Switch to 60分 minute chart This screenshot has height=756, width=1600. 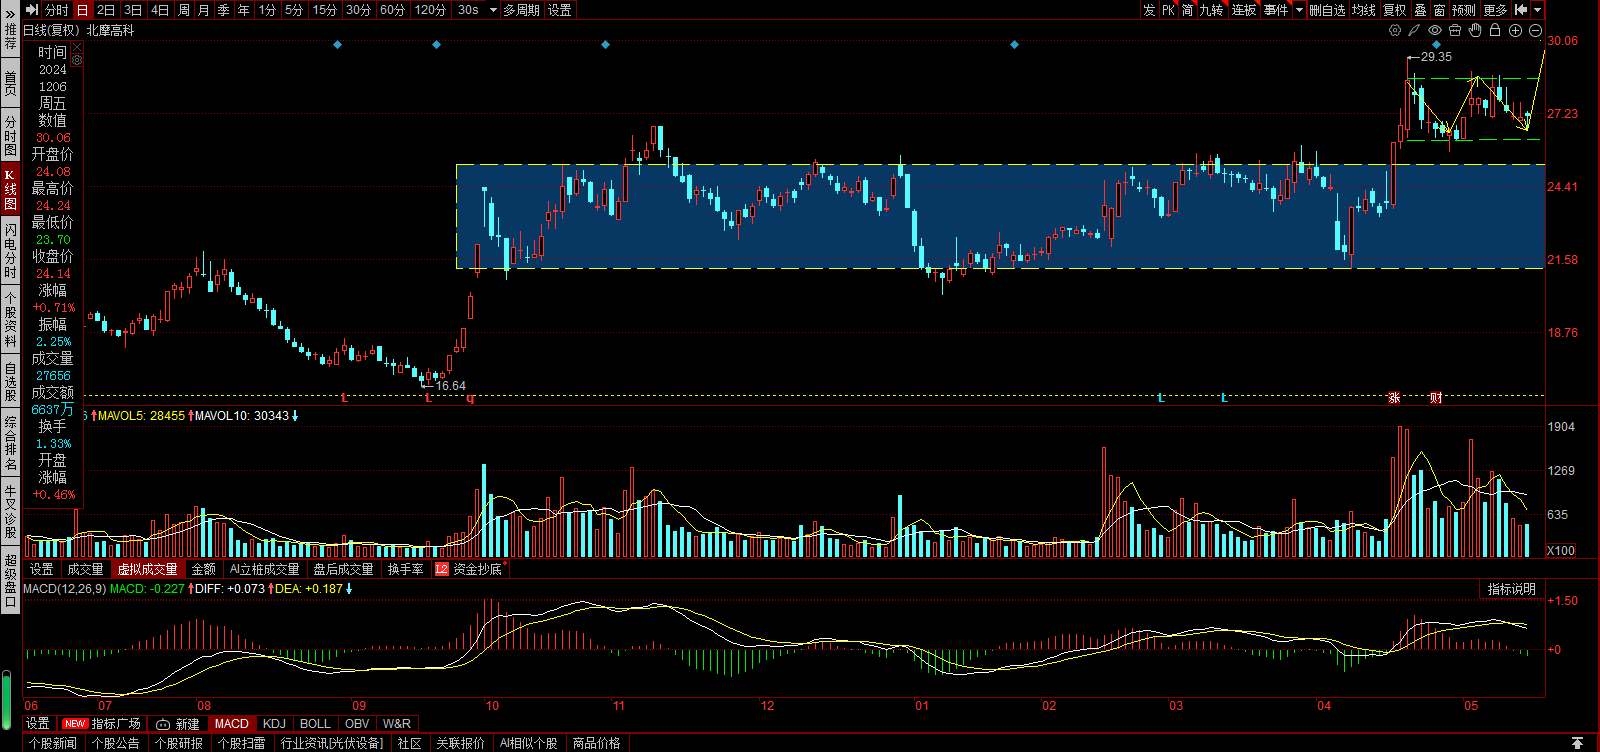tap(393, 9)
